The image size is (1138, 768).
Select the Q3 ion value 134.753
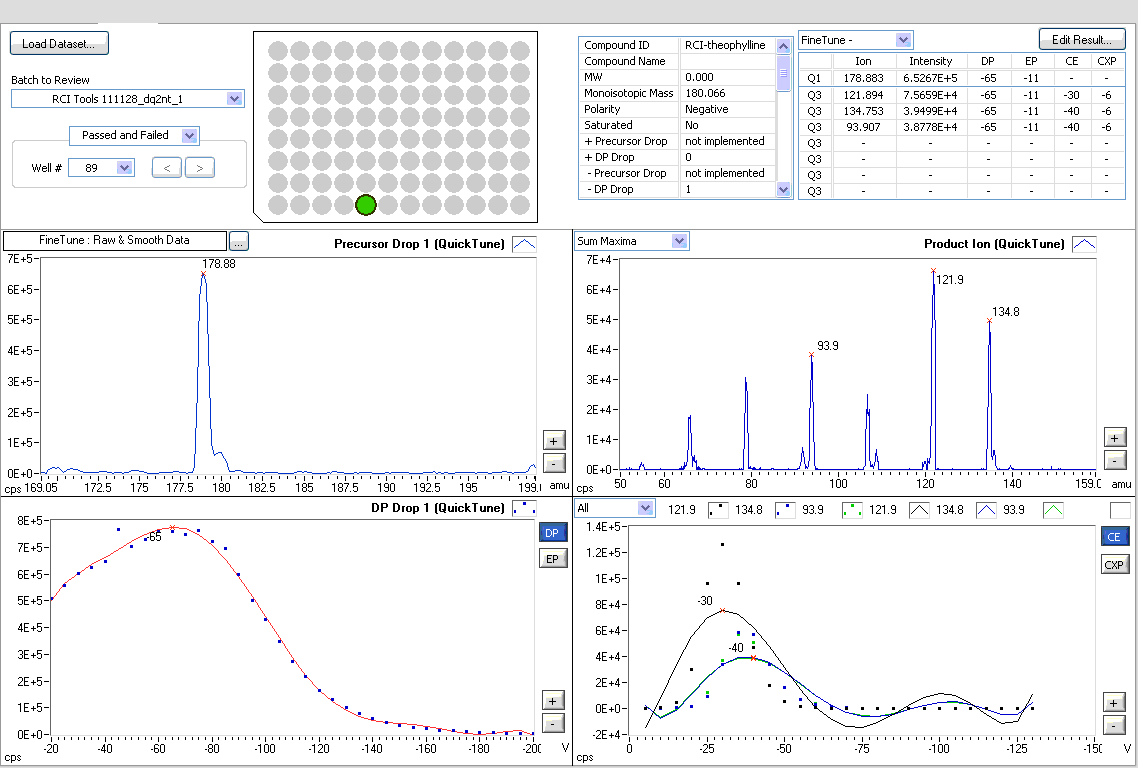tap(863, 111)
